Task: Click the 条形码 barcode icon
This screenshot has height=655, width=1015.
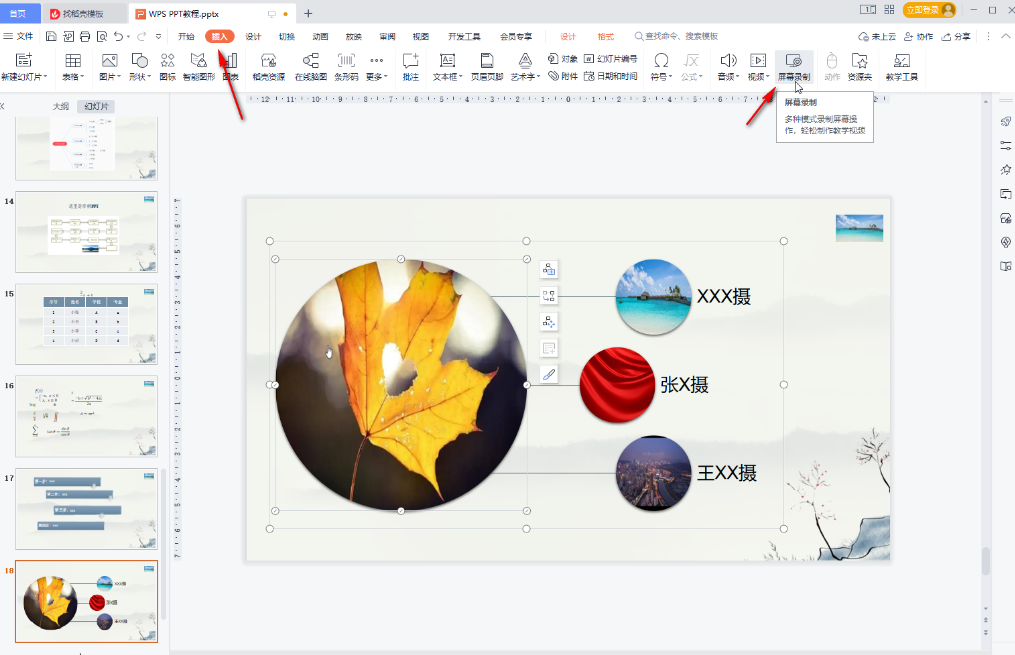Action: point(346,66)
